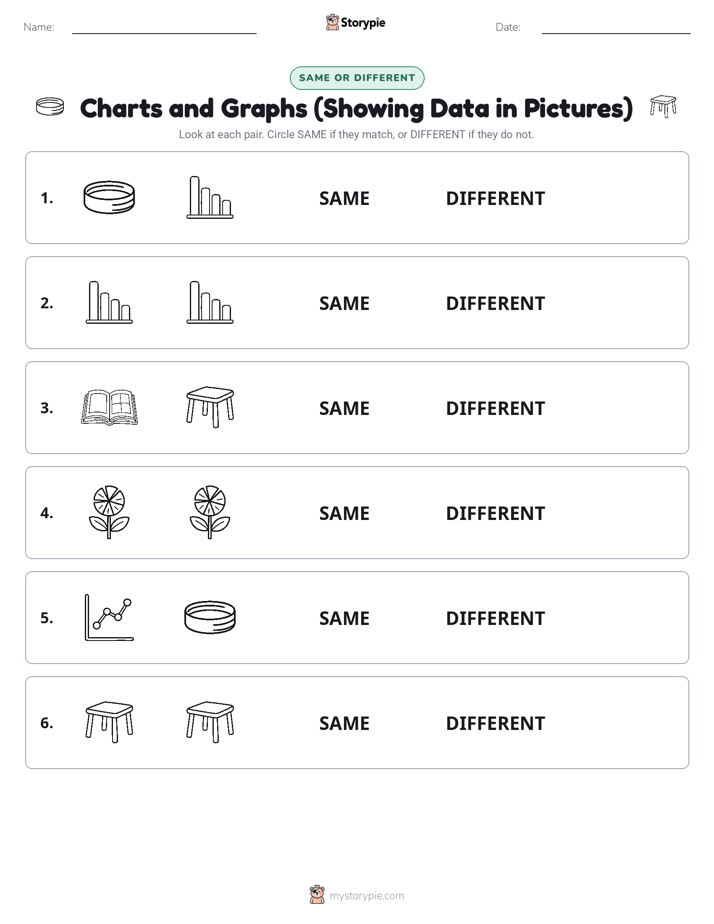The image size is (714, 924).
Task: Click the bar chart icon in row 1
Action: 210,197
